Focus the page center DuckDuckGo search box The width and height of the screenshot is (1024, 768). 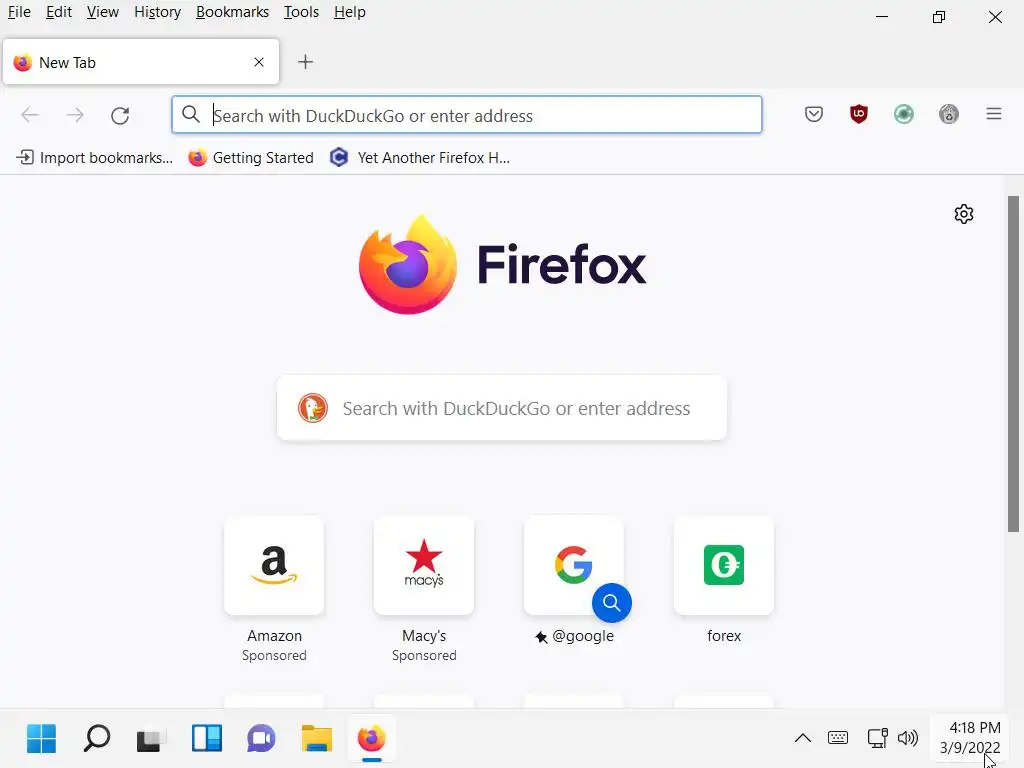pos(502,408)
